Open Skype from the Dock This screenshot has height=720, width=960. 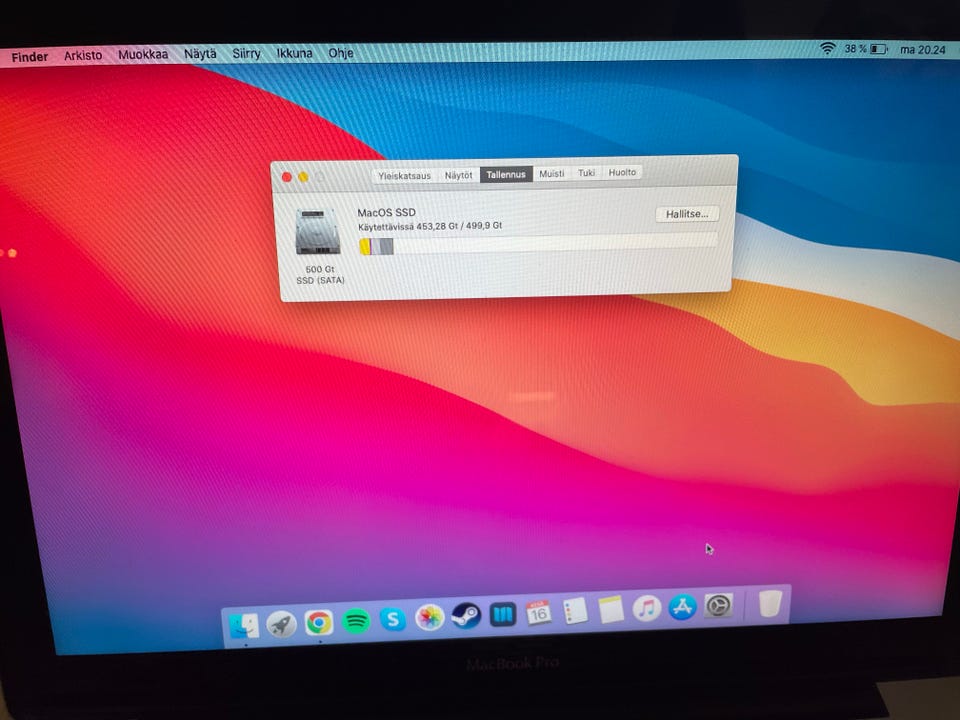[392, 620]
